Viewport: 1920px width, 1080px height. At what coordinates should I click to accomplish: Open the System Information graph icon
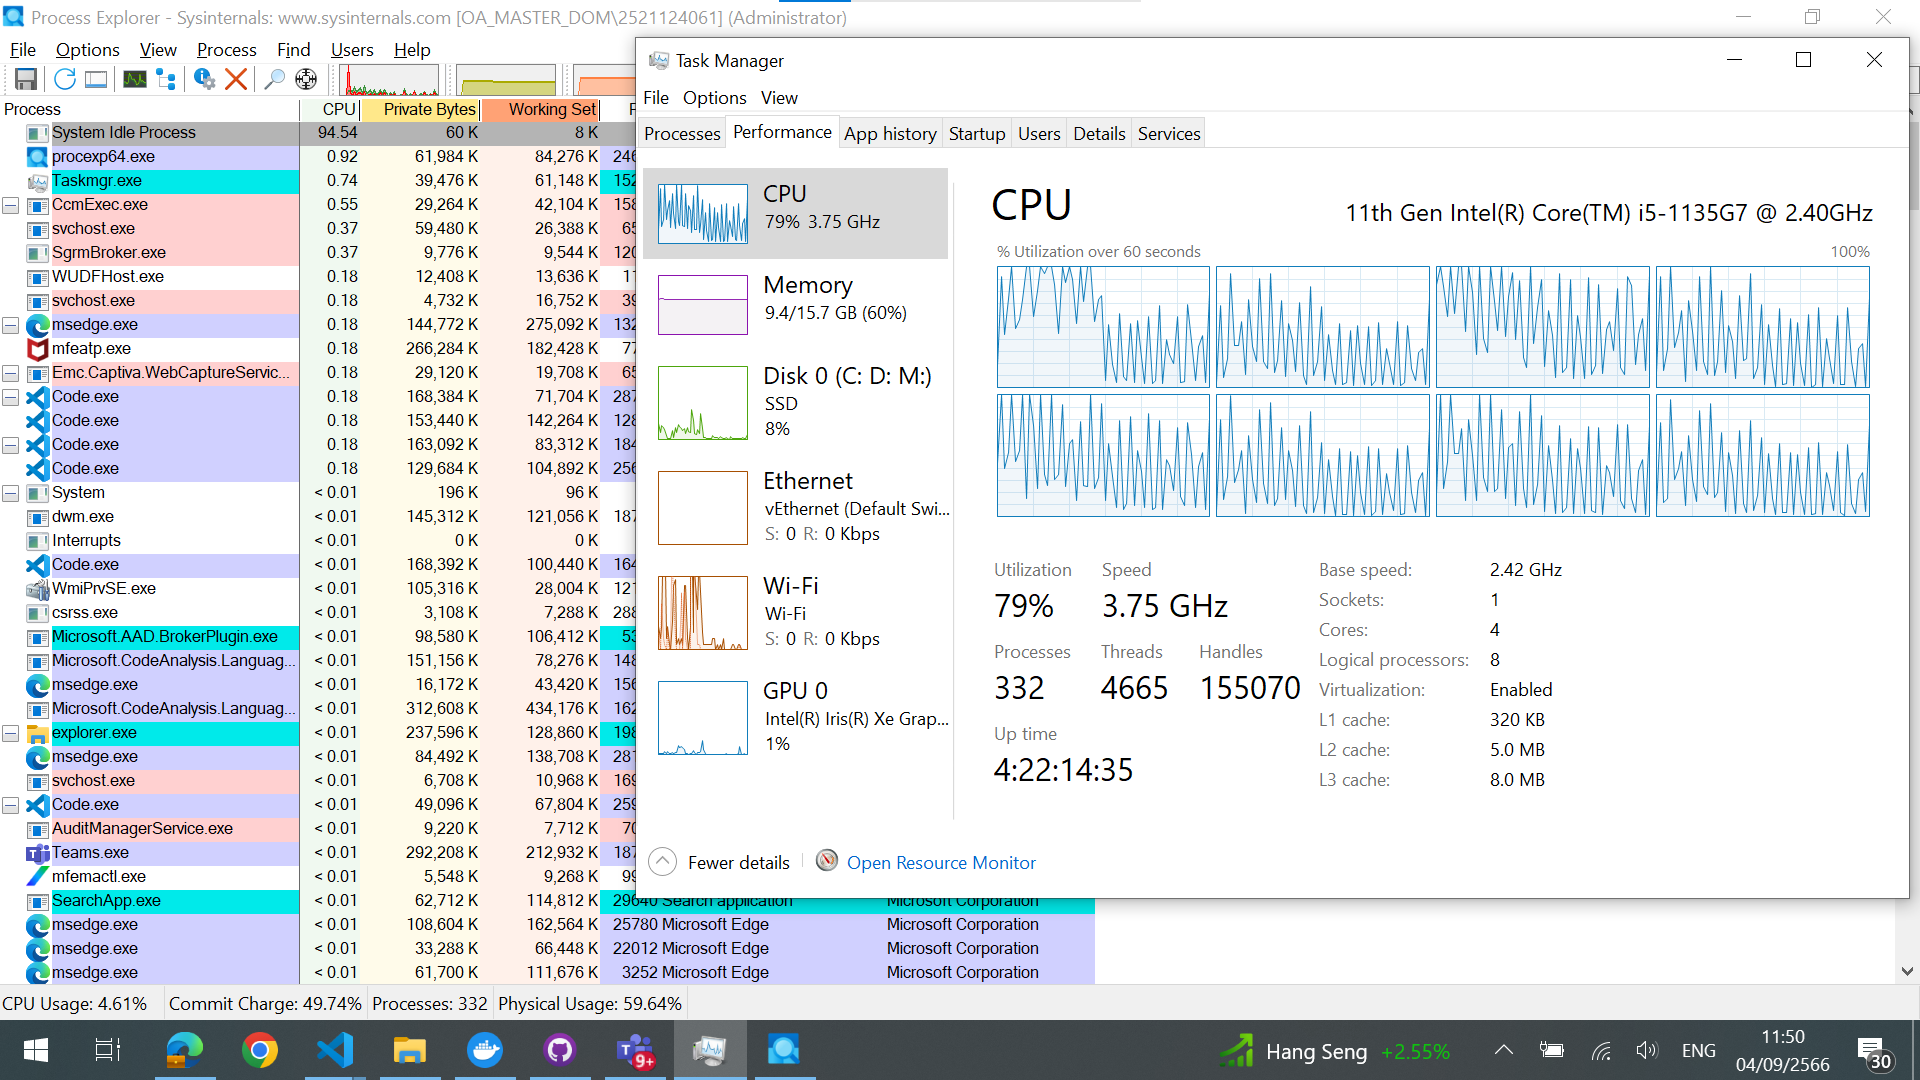pyautogui.click(x=134, y=79)
